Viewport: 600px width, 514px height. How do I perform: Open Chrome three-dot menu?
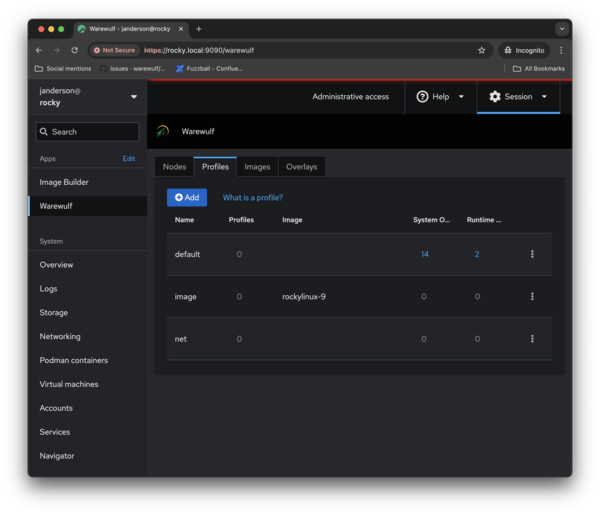pyautogui.click(x=561, y=50)
